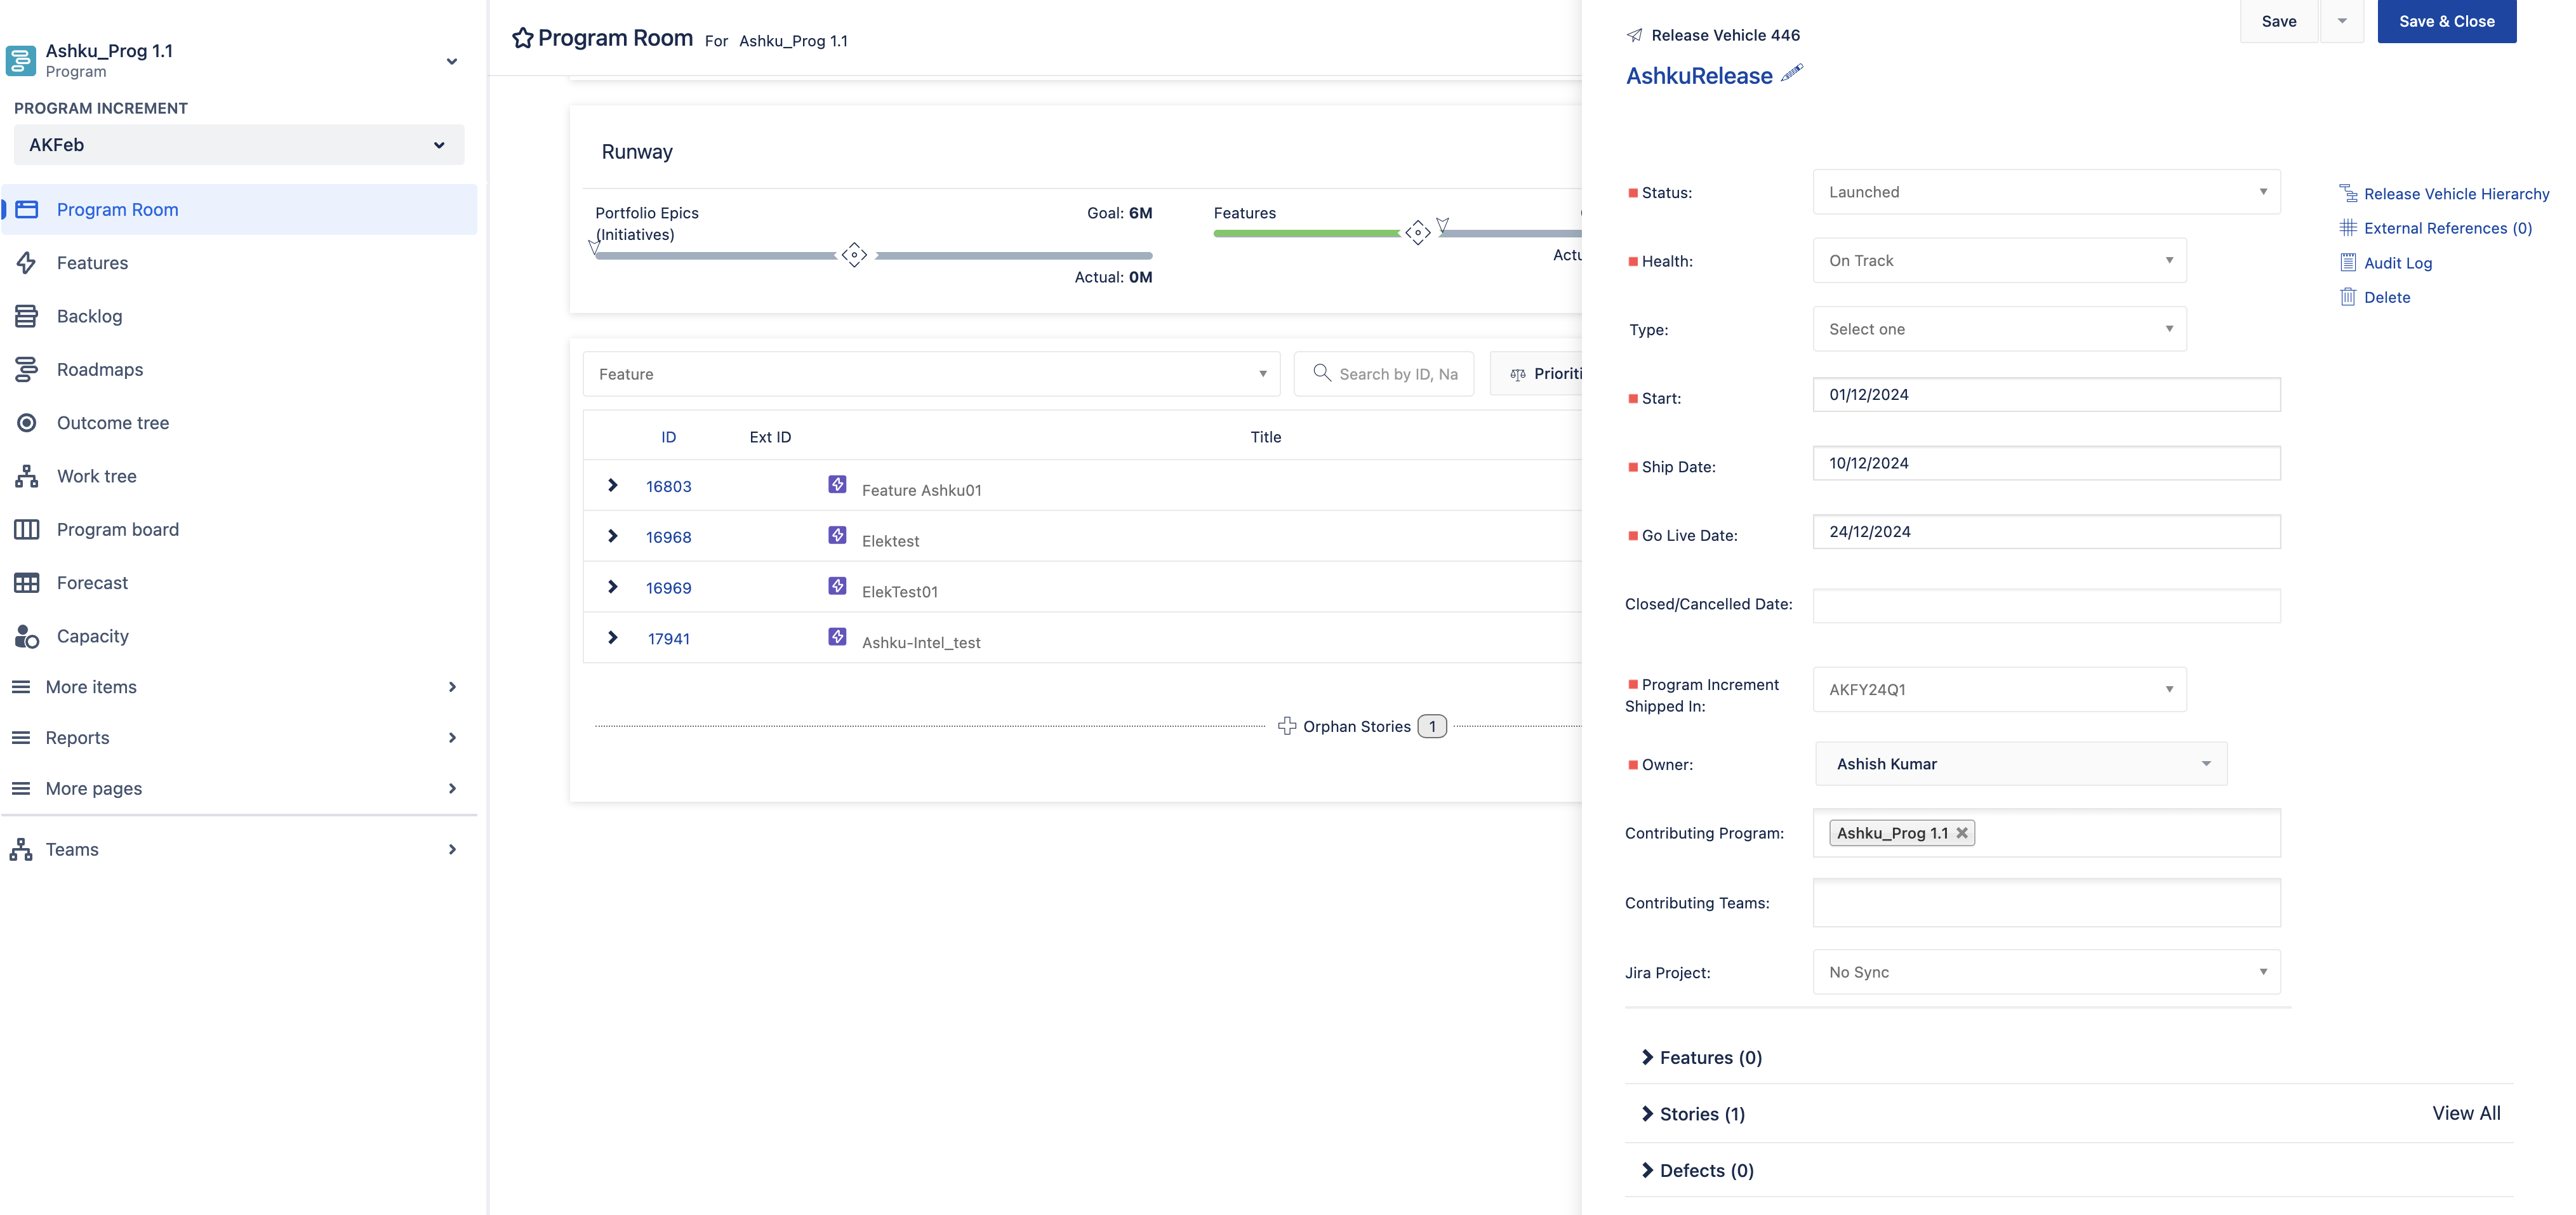
Task: Click the Ship Date input field
Action: (x=2045, y=463)
